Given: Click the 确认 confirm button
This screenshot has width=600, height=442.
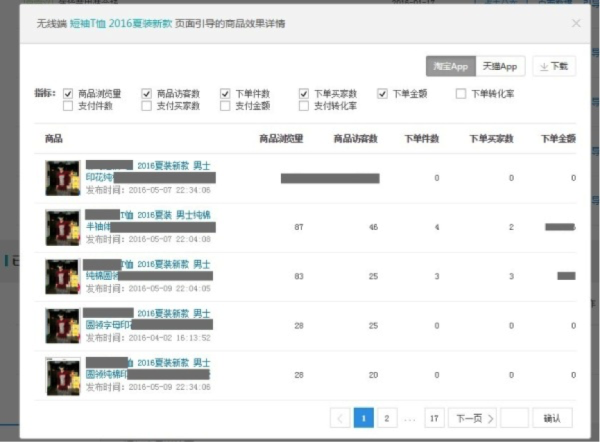Looking at the screenshot, I should (x=552, y=418).
